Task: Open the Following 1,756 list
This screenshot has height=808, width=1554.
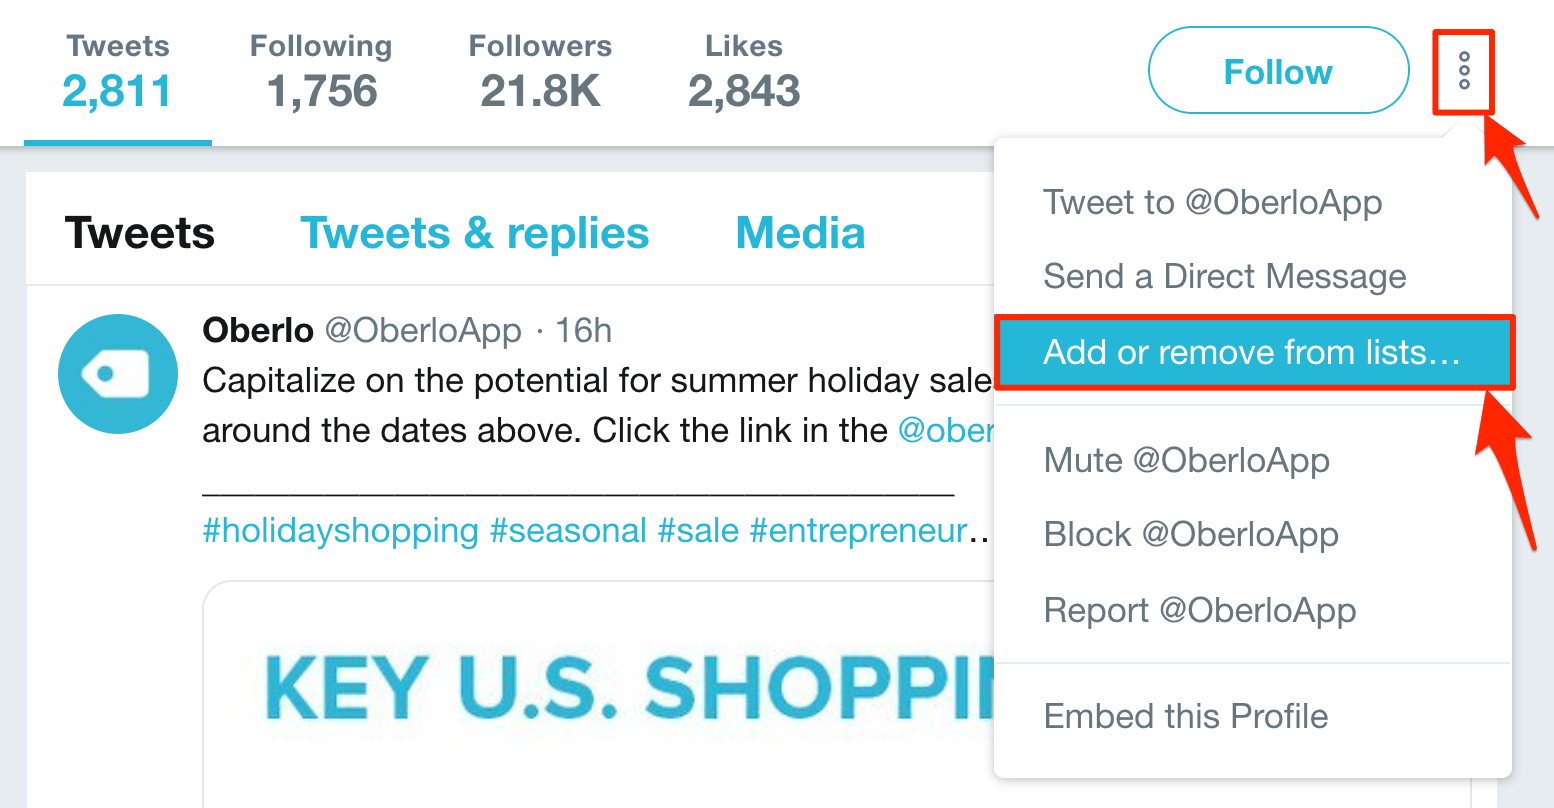Action: (x=321, y=74)
